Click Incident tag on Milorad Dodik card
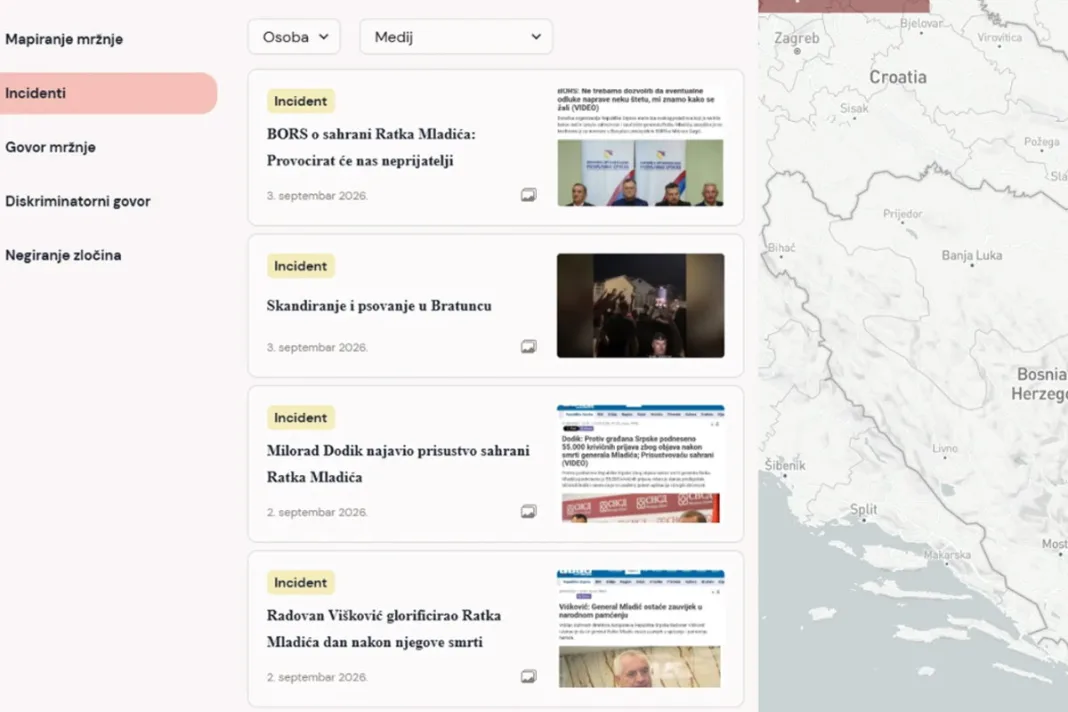The width and height of the screenshot is (1068, 712). 300,417
